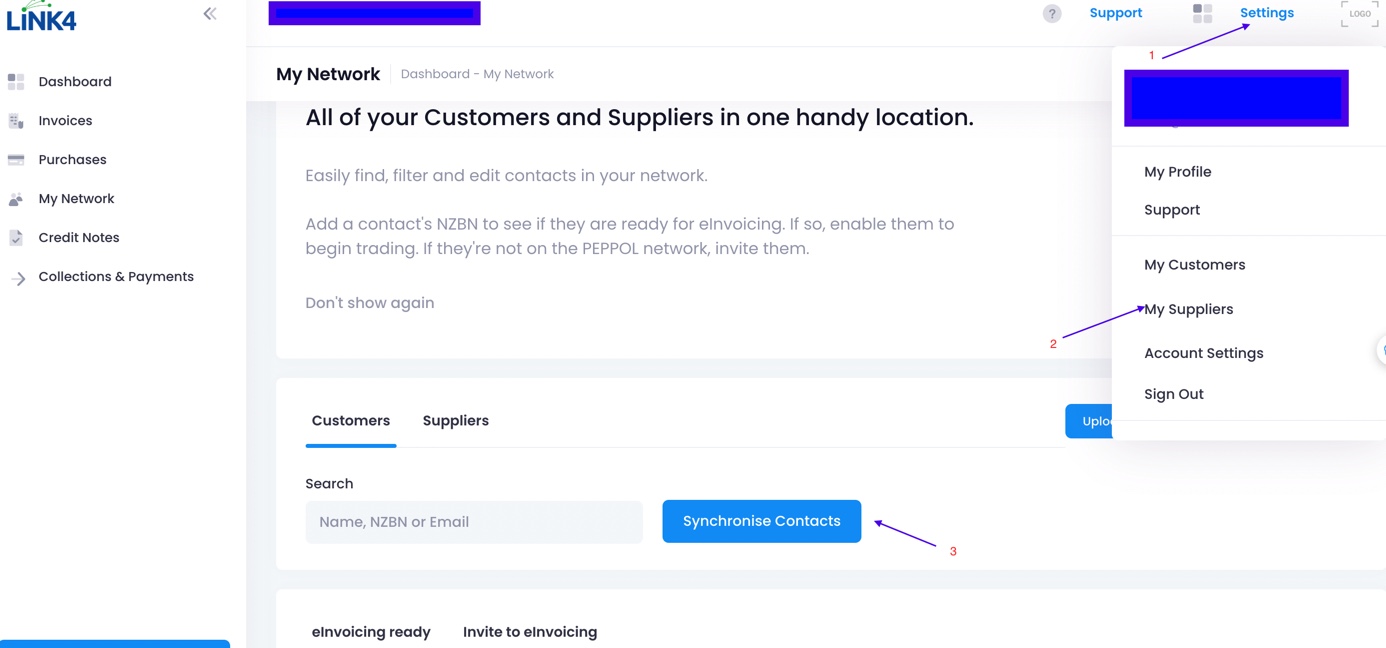Click the My Network people icon
Screen dimensions: 1386x648
(16, 199)
